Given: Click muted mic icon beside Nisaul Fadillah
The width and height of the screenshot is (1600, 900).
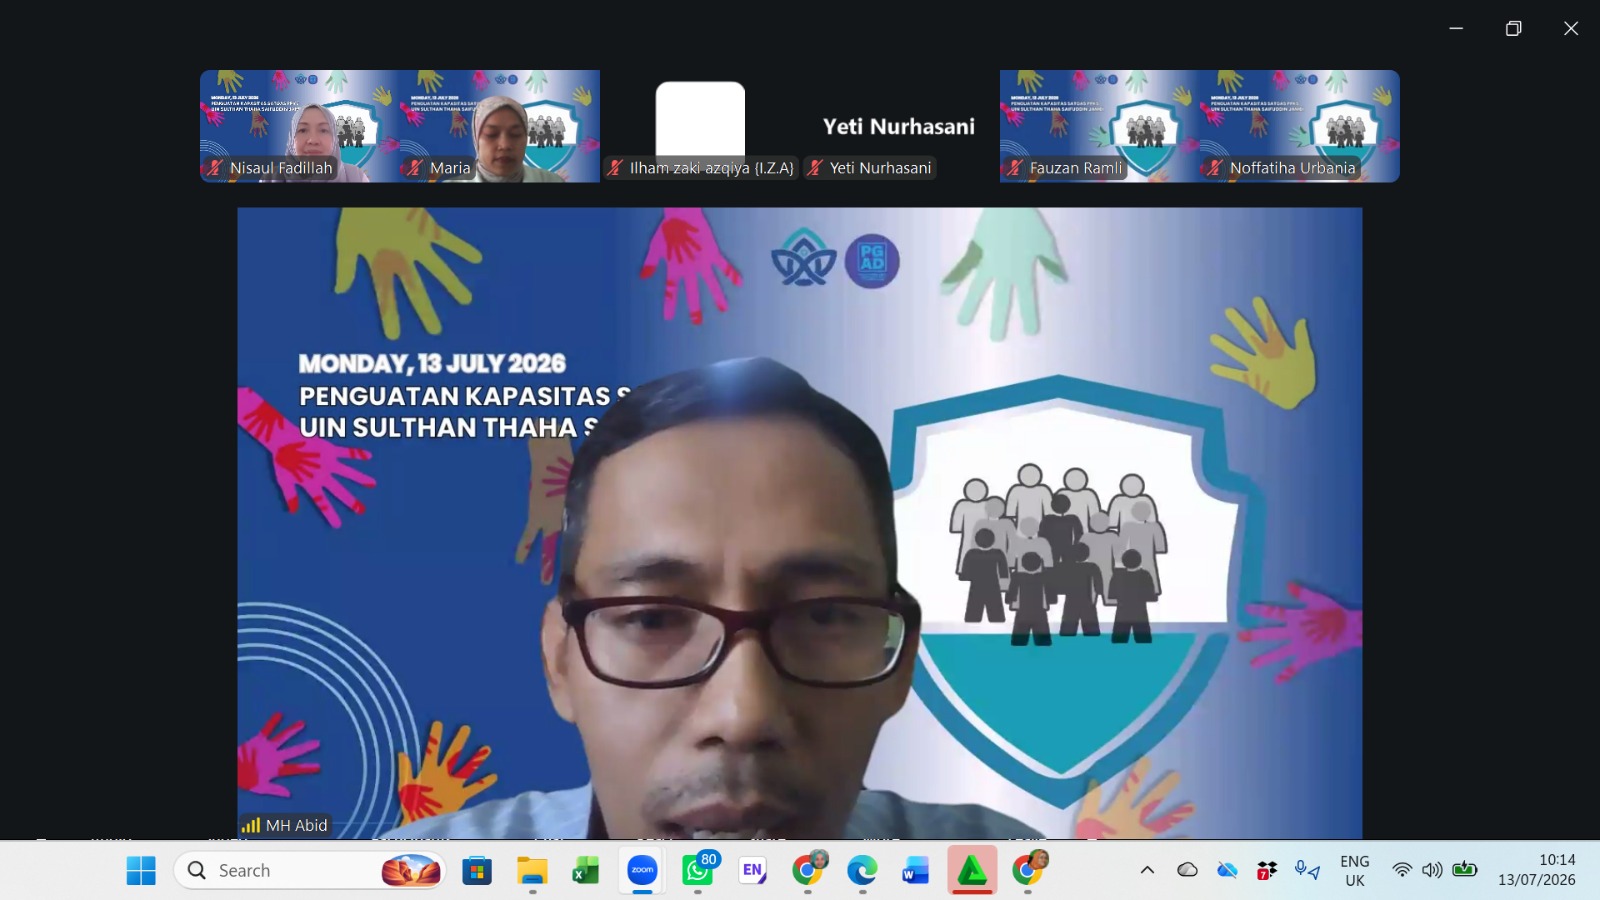Looking at the screenshot, I should click(x=215, y=168).
